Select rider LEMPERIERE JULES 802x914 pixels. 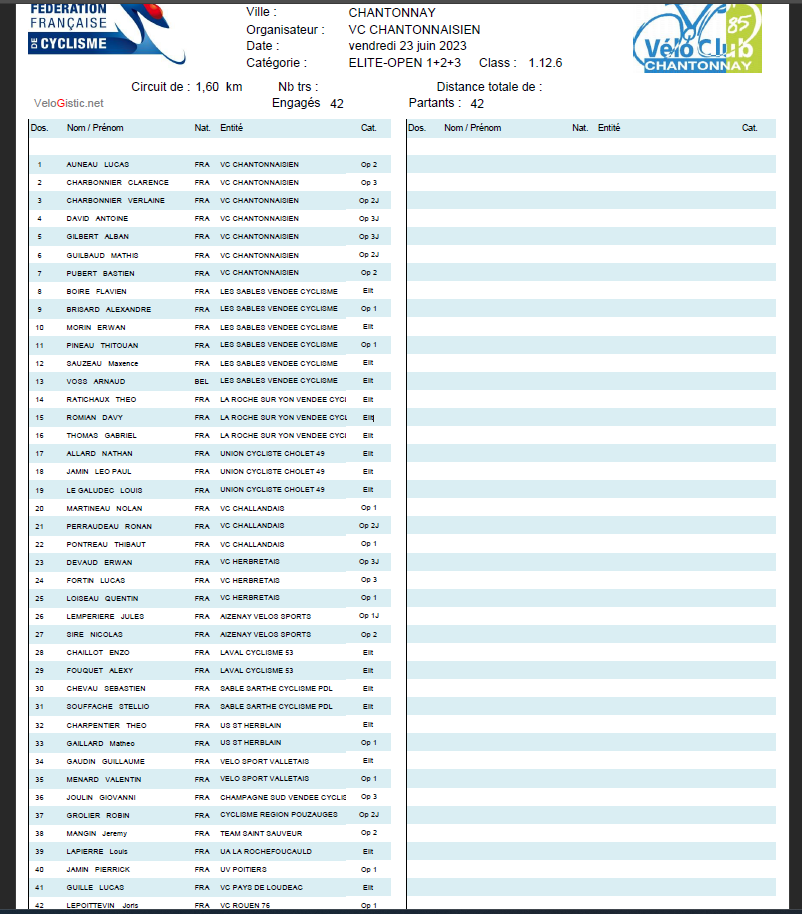[105, 617]
